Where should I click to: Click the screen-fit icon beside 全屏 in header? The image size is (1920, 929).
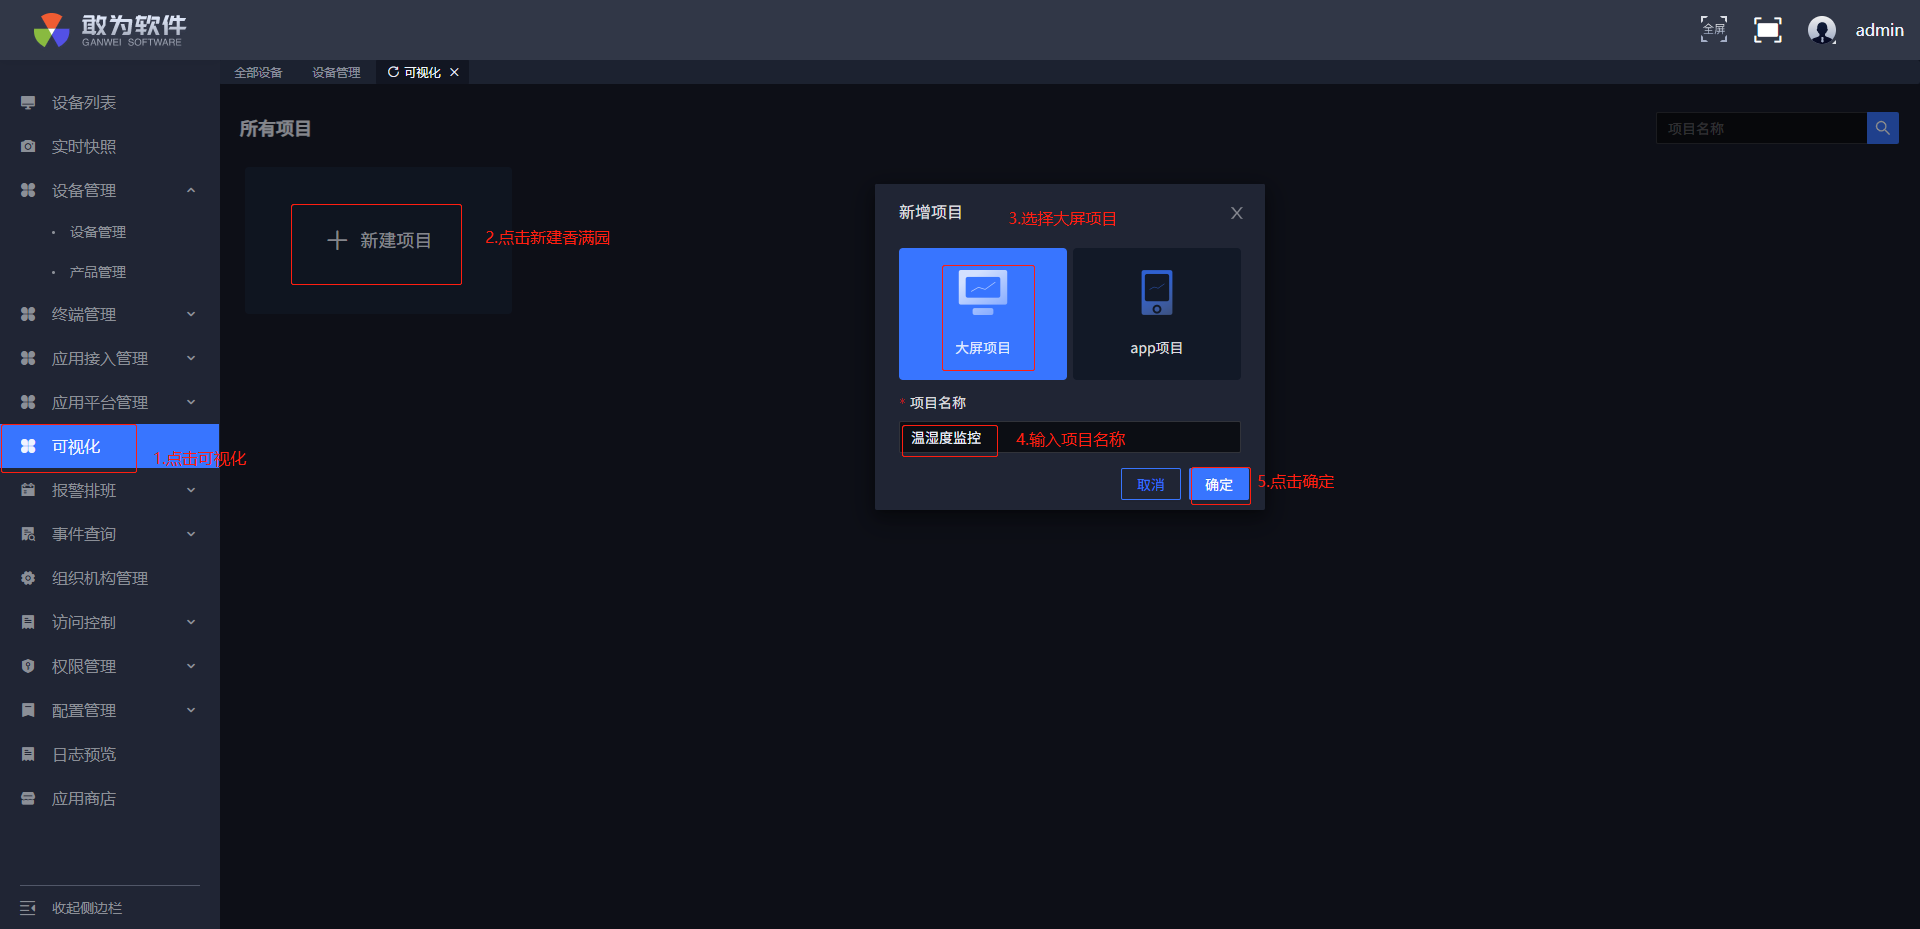1768,30
